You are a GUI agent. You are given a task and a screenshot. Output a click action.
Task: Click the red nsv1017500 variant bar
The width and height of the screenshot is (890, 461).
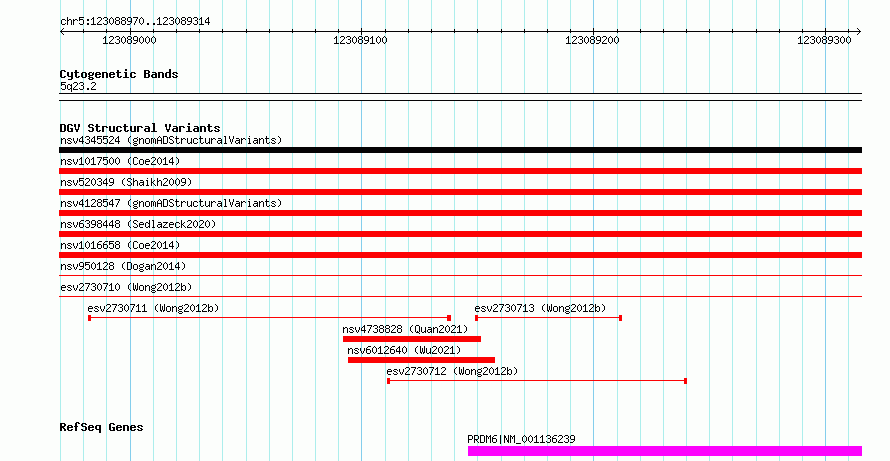tap(460, 171)
